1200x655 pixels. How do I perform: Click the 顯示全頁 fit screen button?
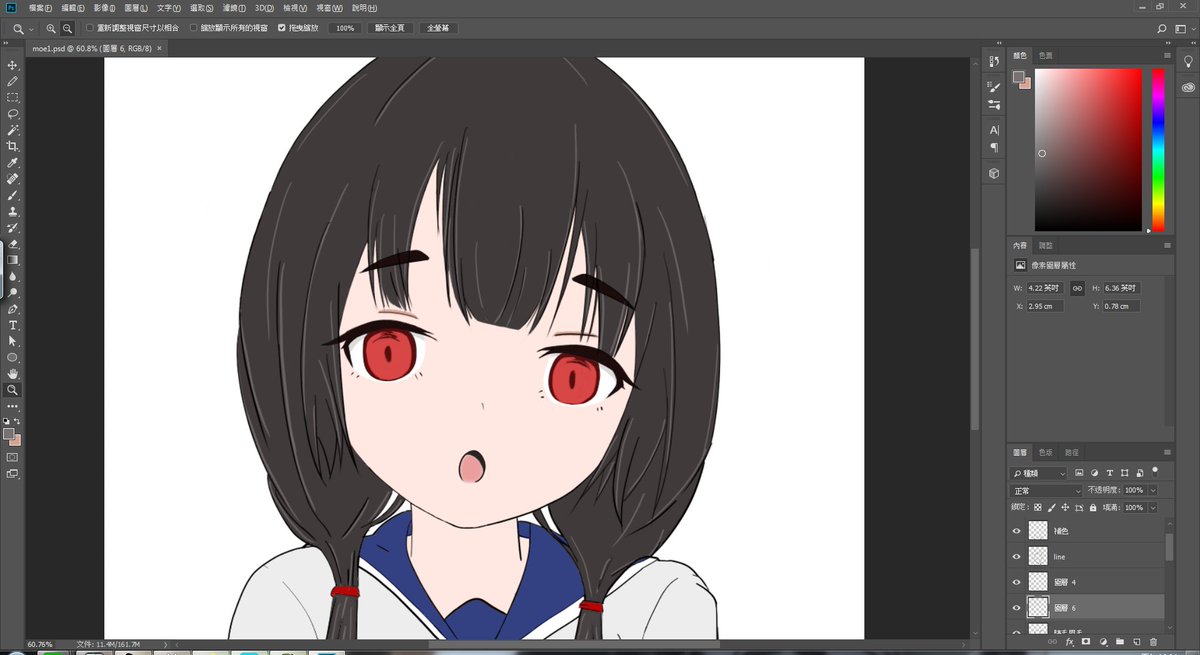(x=389, y=28)
